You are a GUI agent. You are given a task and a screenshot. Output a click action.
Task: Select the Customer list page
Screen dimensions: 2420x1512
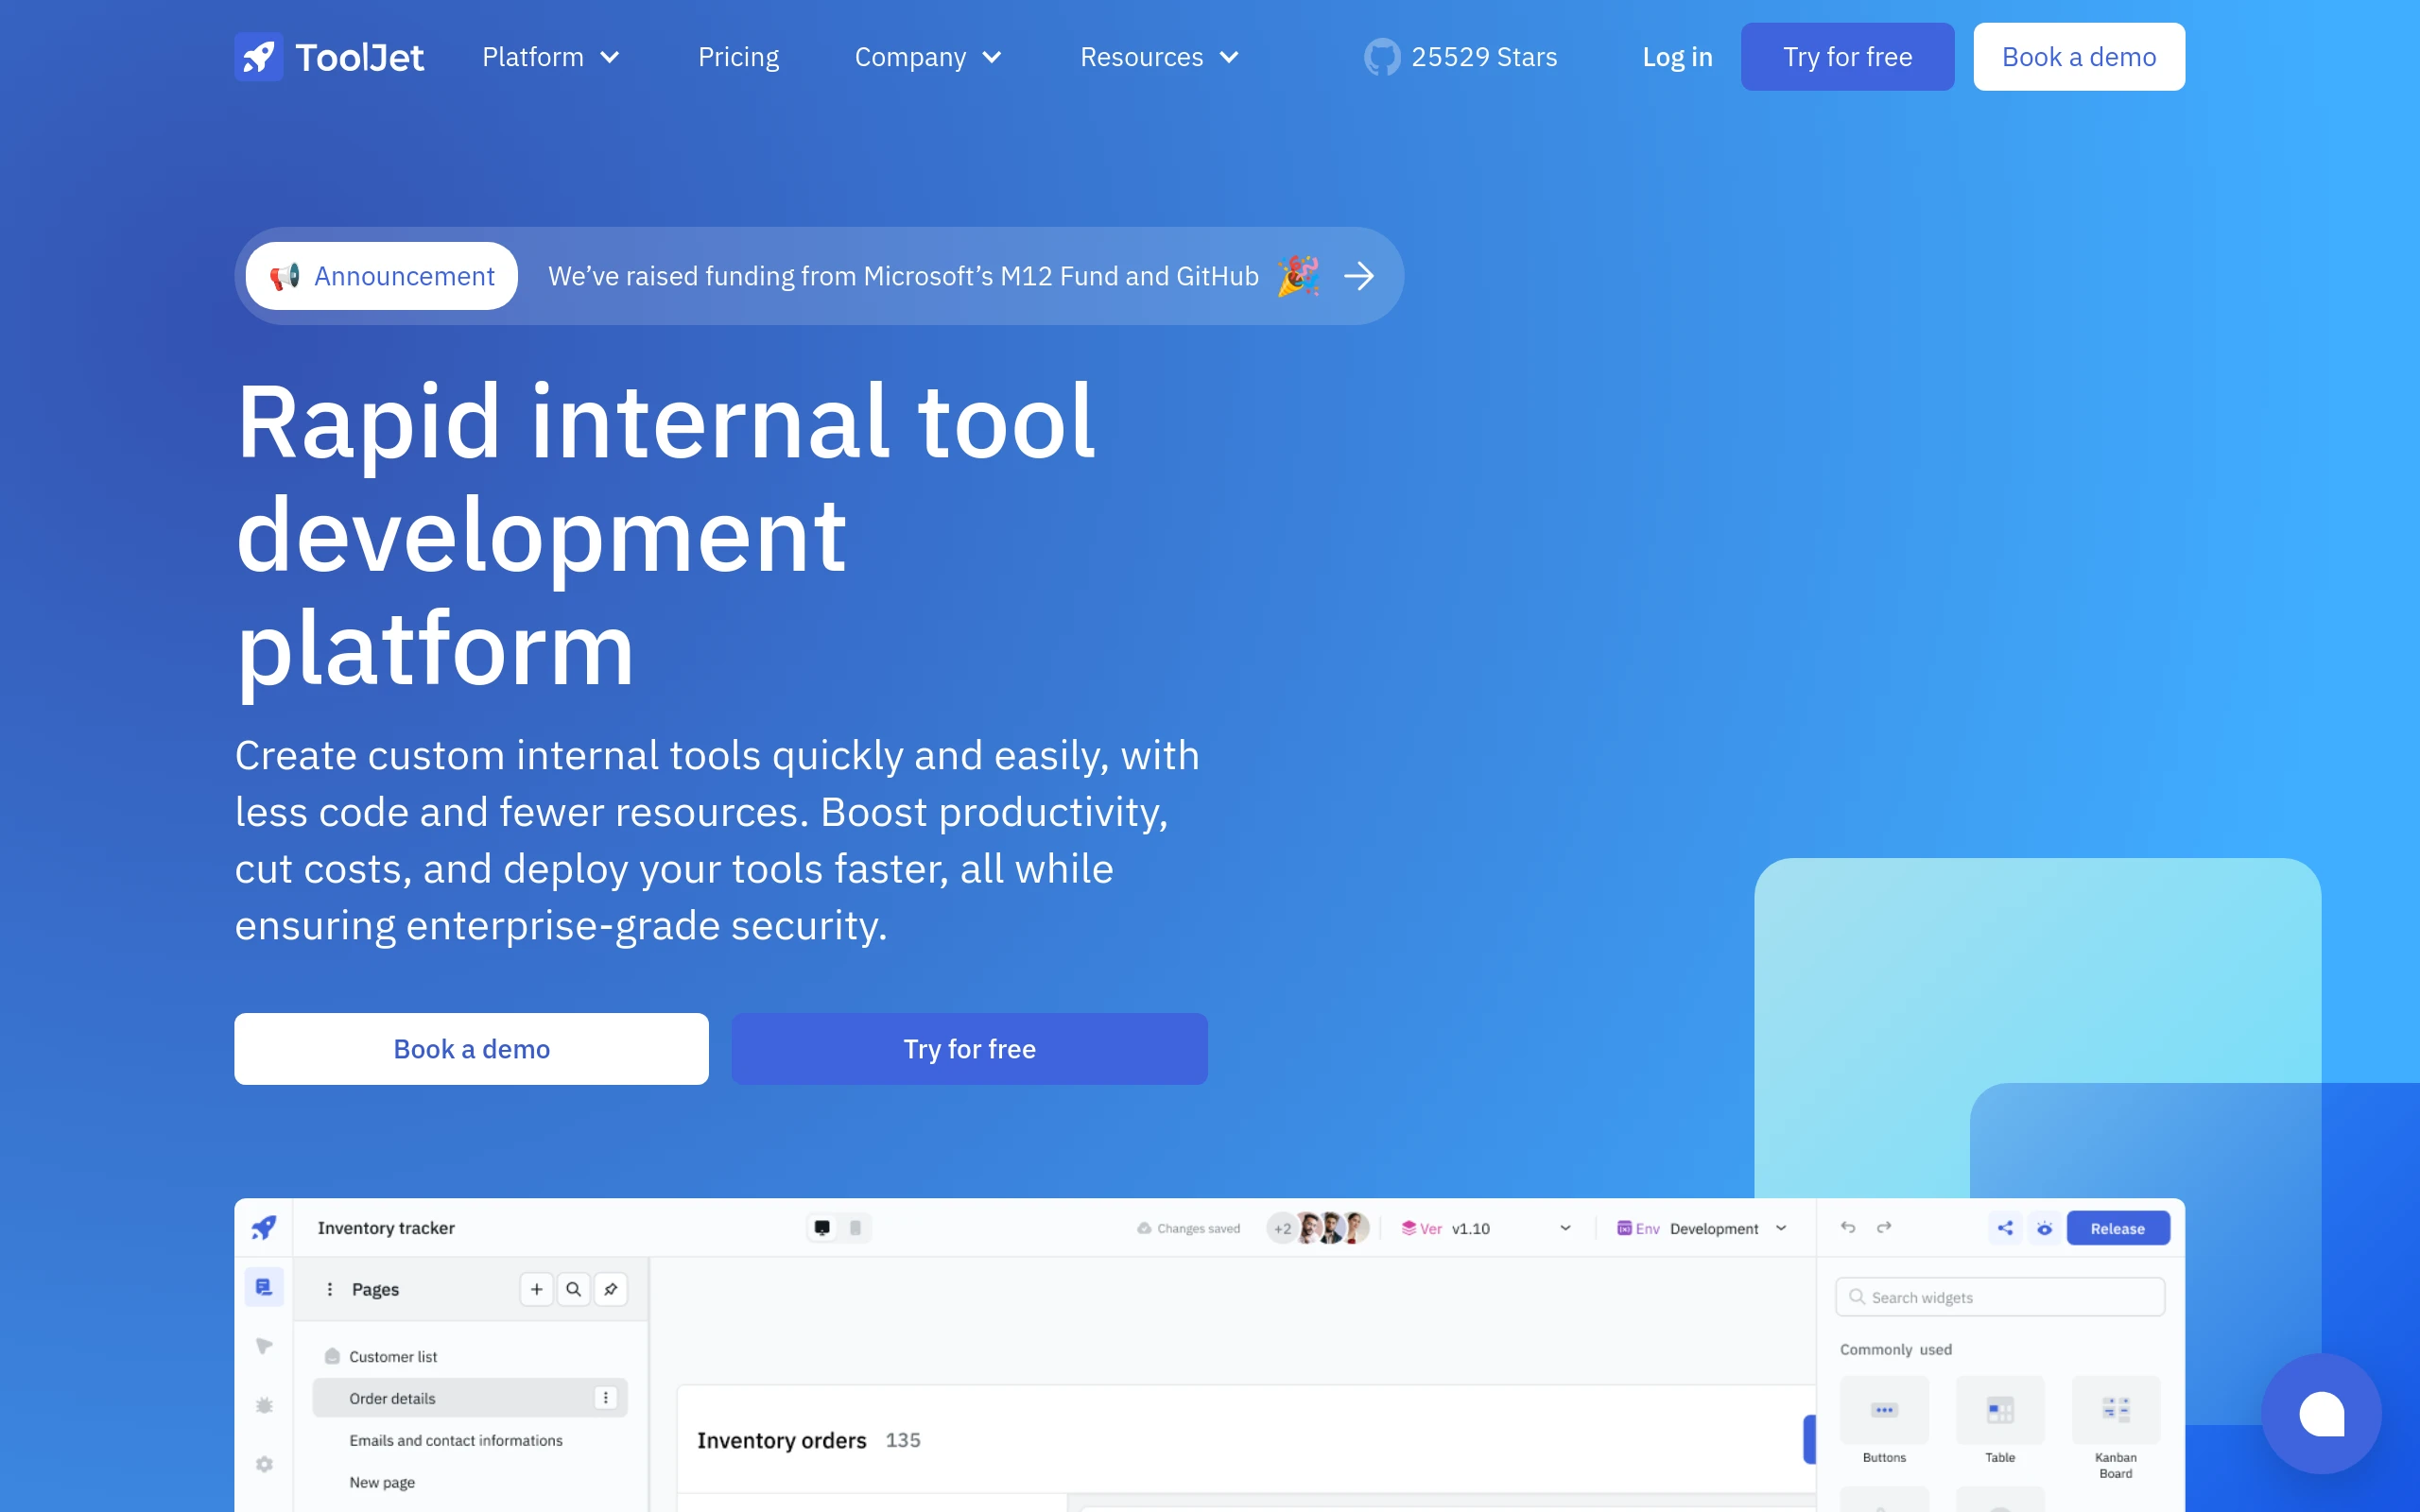pyautogui.click(x=393, y=1356)
